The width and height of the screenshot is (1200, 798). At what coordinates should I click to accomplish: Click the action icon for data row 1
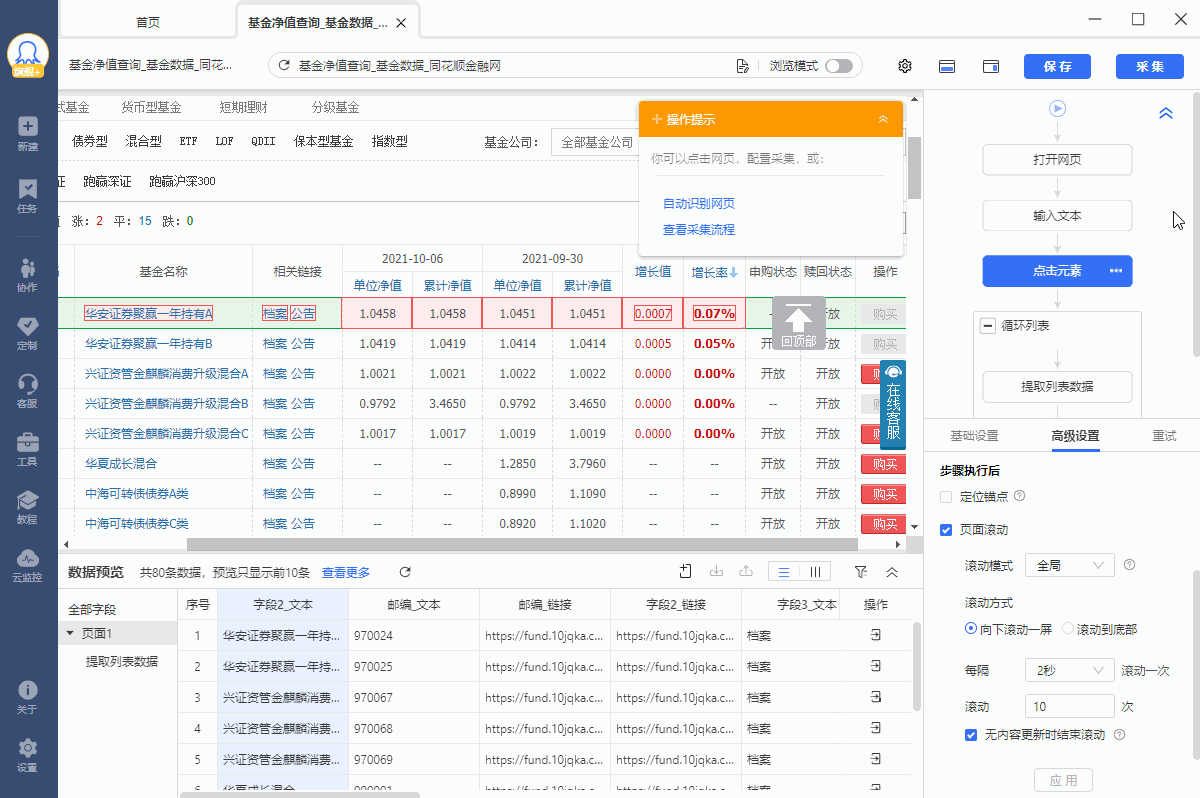(x=876, y=635)
